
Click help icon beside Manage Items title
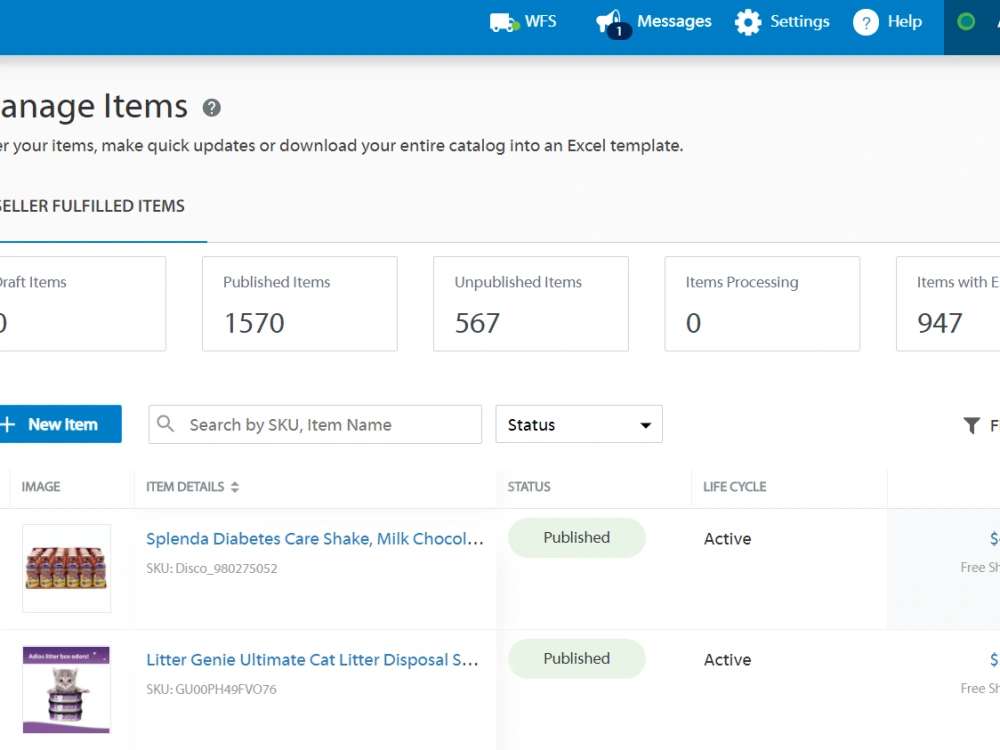point(212,108)
